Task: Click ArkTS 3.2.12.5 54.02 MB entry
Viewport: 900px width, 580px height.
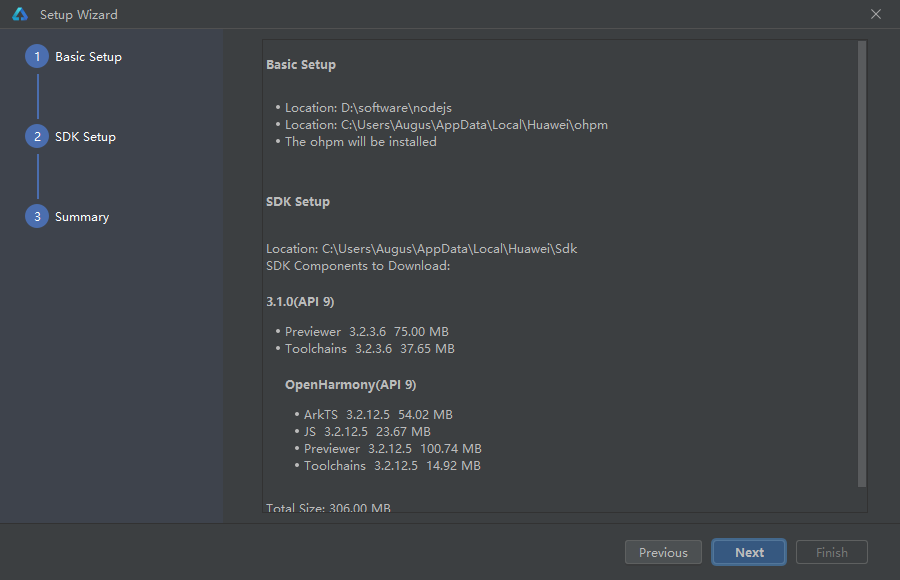Action: tap(378, 415)
